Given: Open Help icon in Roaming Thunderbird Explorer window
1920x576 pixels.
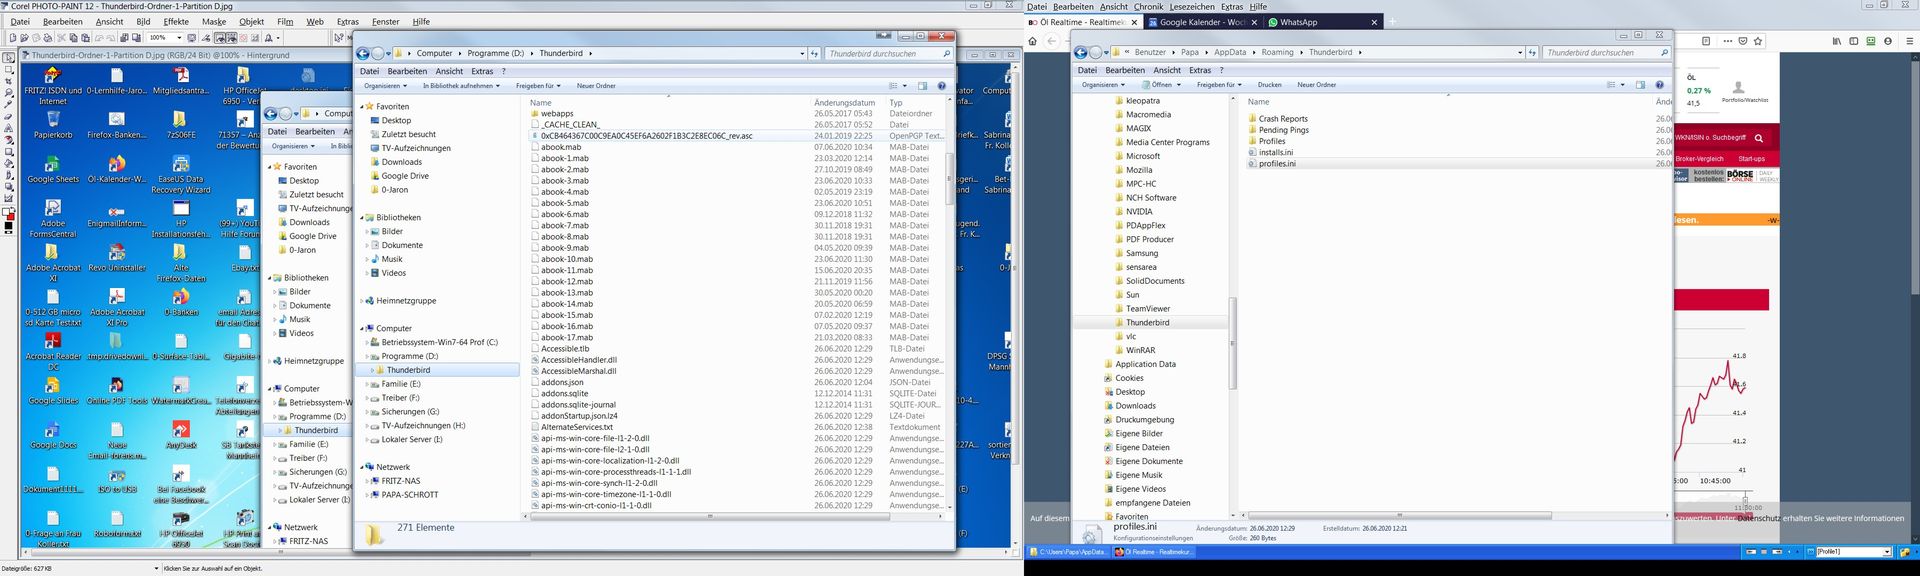Looking at the screenshot, I should pos(1659,85).
